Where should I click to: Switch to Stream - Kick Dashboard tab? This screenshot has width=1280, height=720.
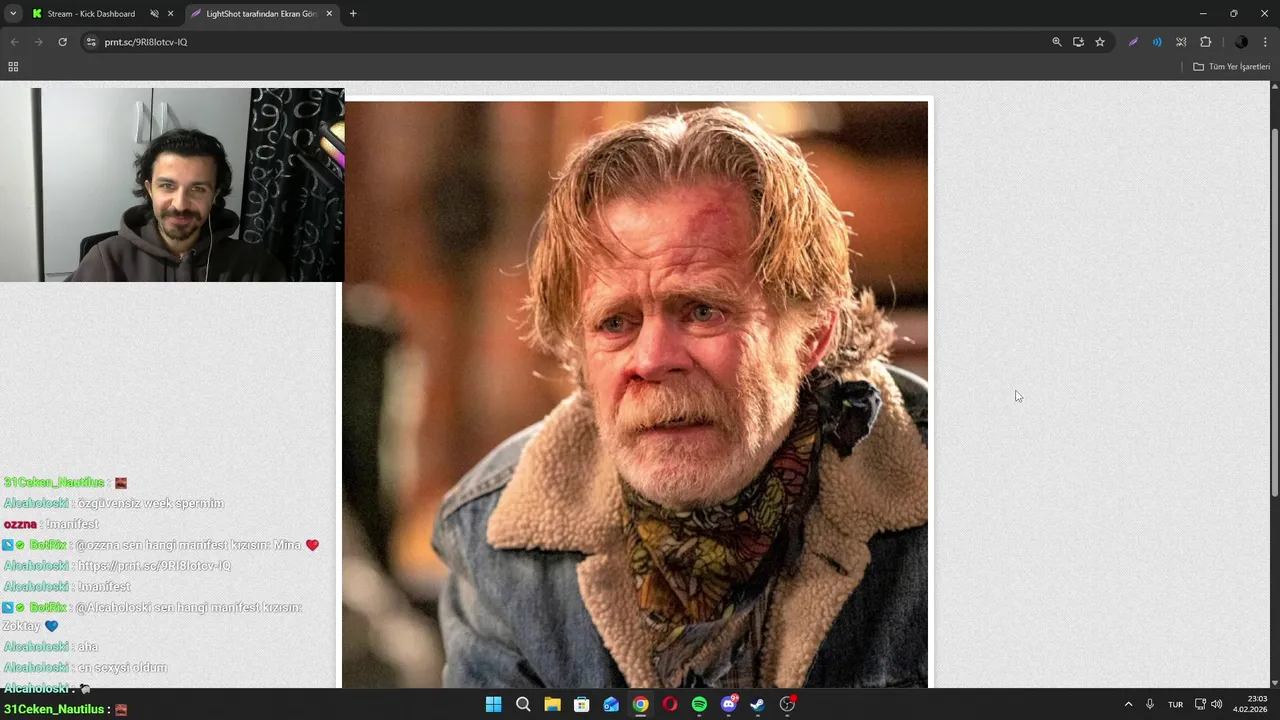click(90, 14)
